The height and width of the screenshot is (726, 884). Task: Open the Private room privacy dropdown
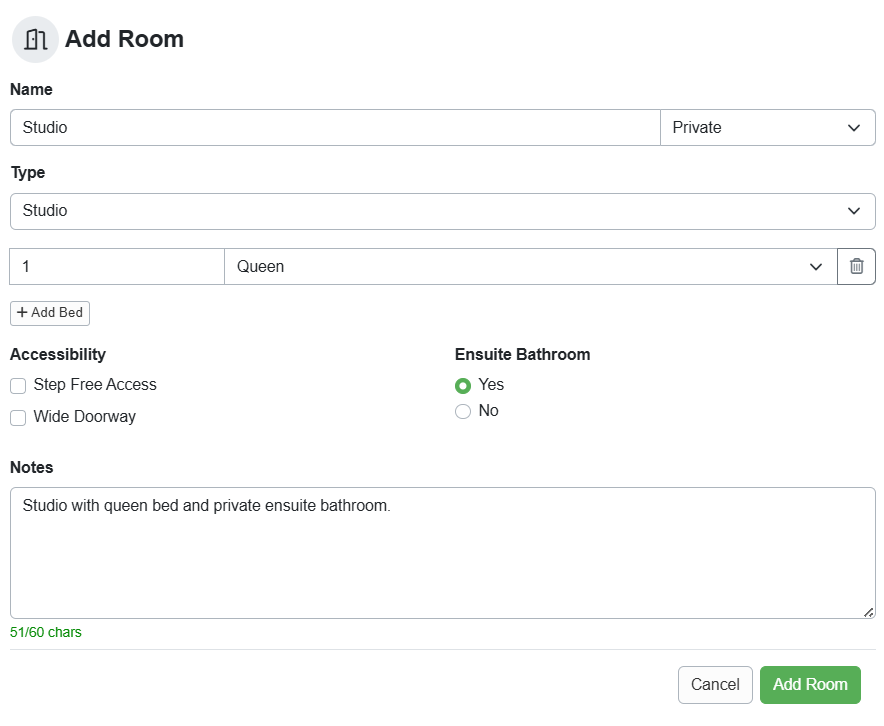point(767,127)
